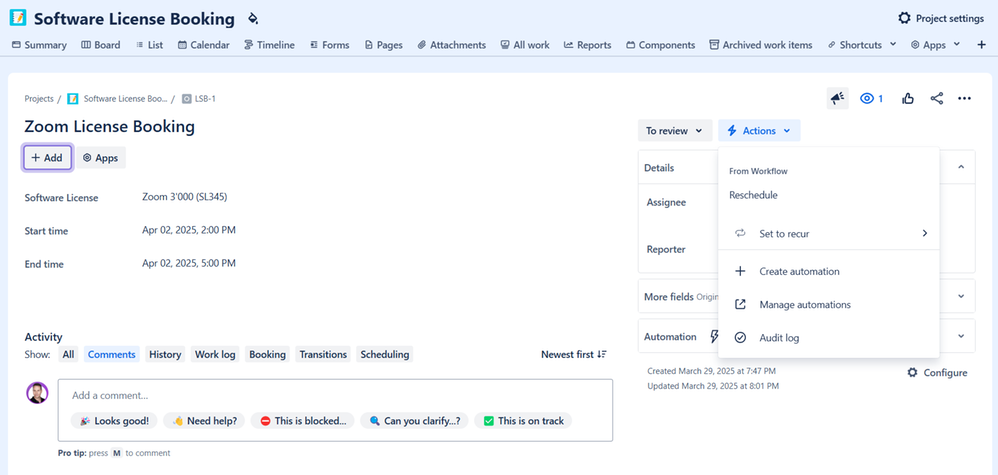Click Zoom 3'000 (SL345) license value
The width and height of the screenshot is (998, 475).
(185, 197)
